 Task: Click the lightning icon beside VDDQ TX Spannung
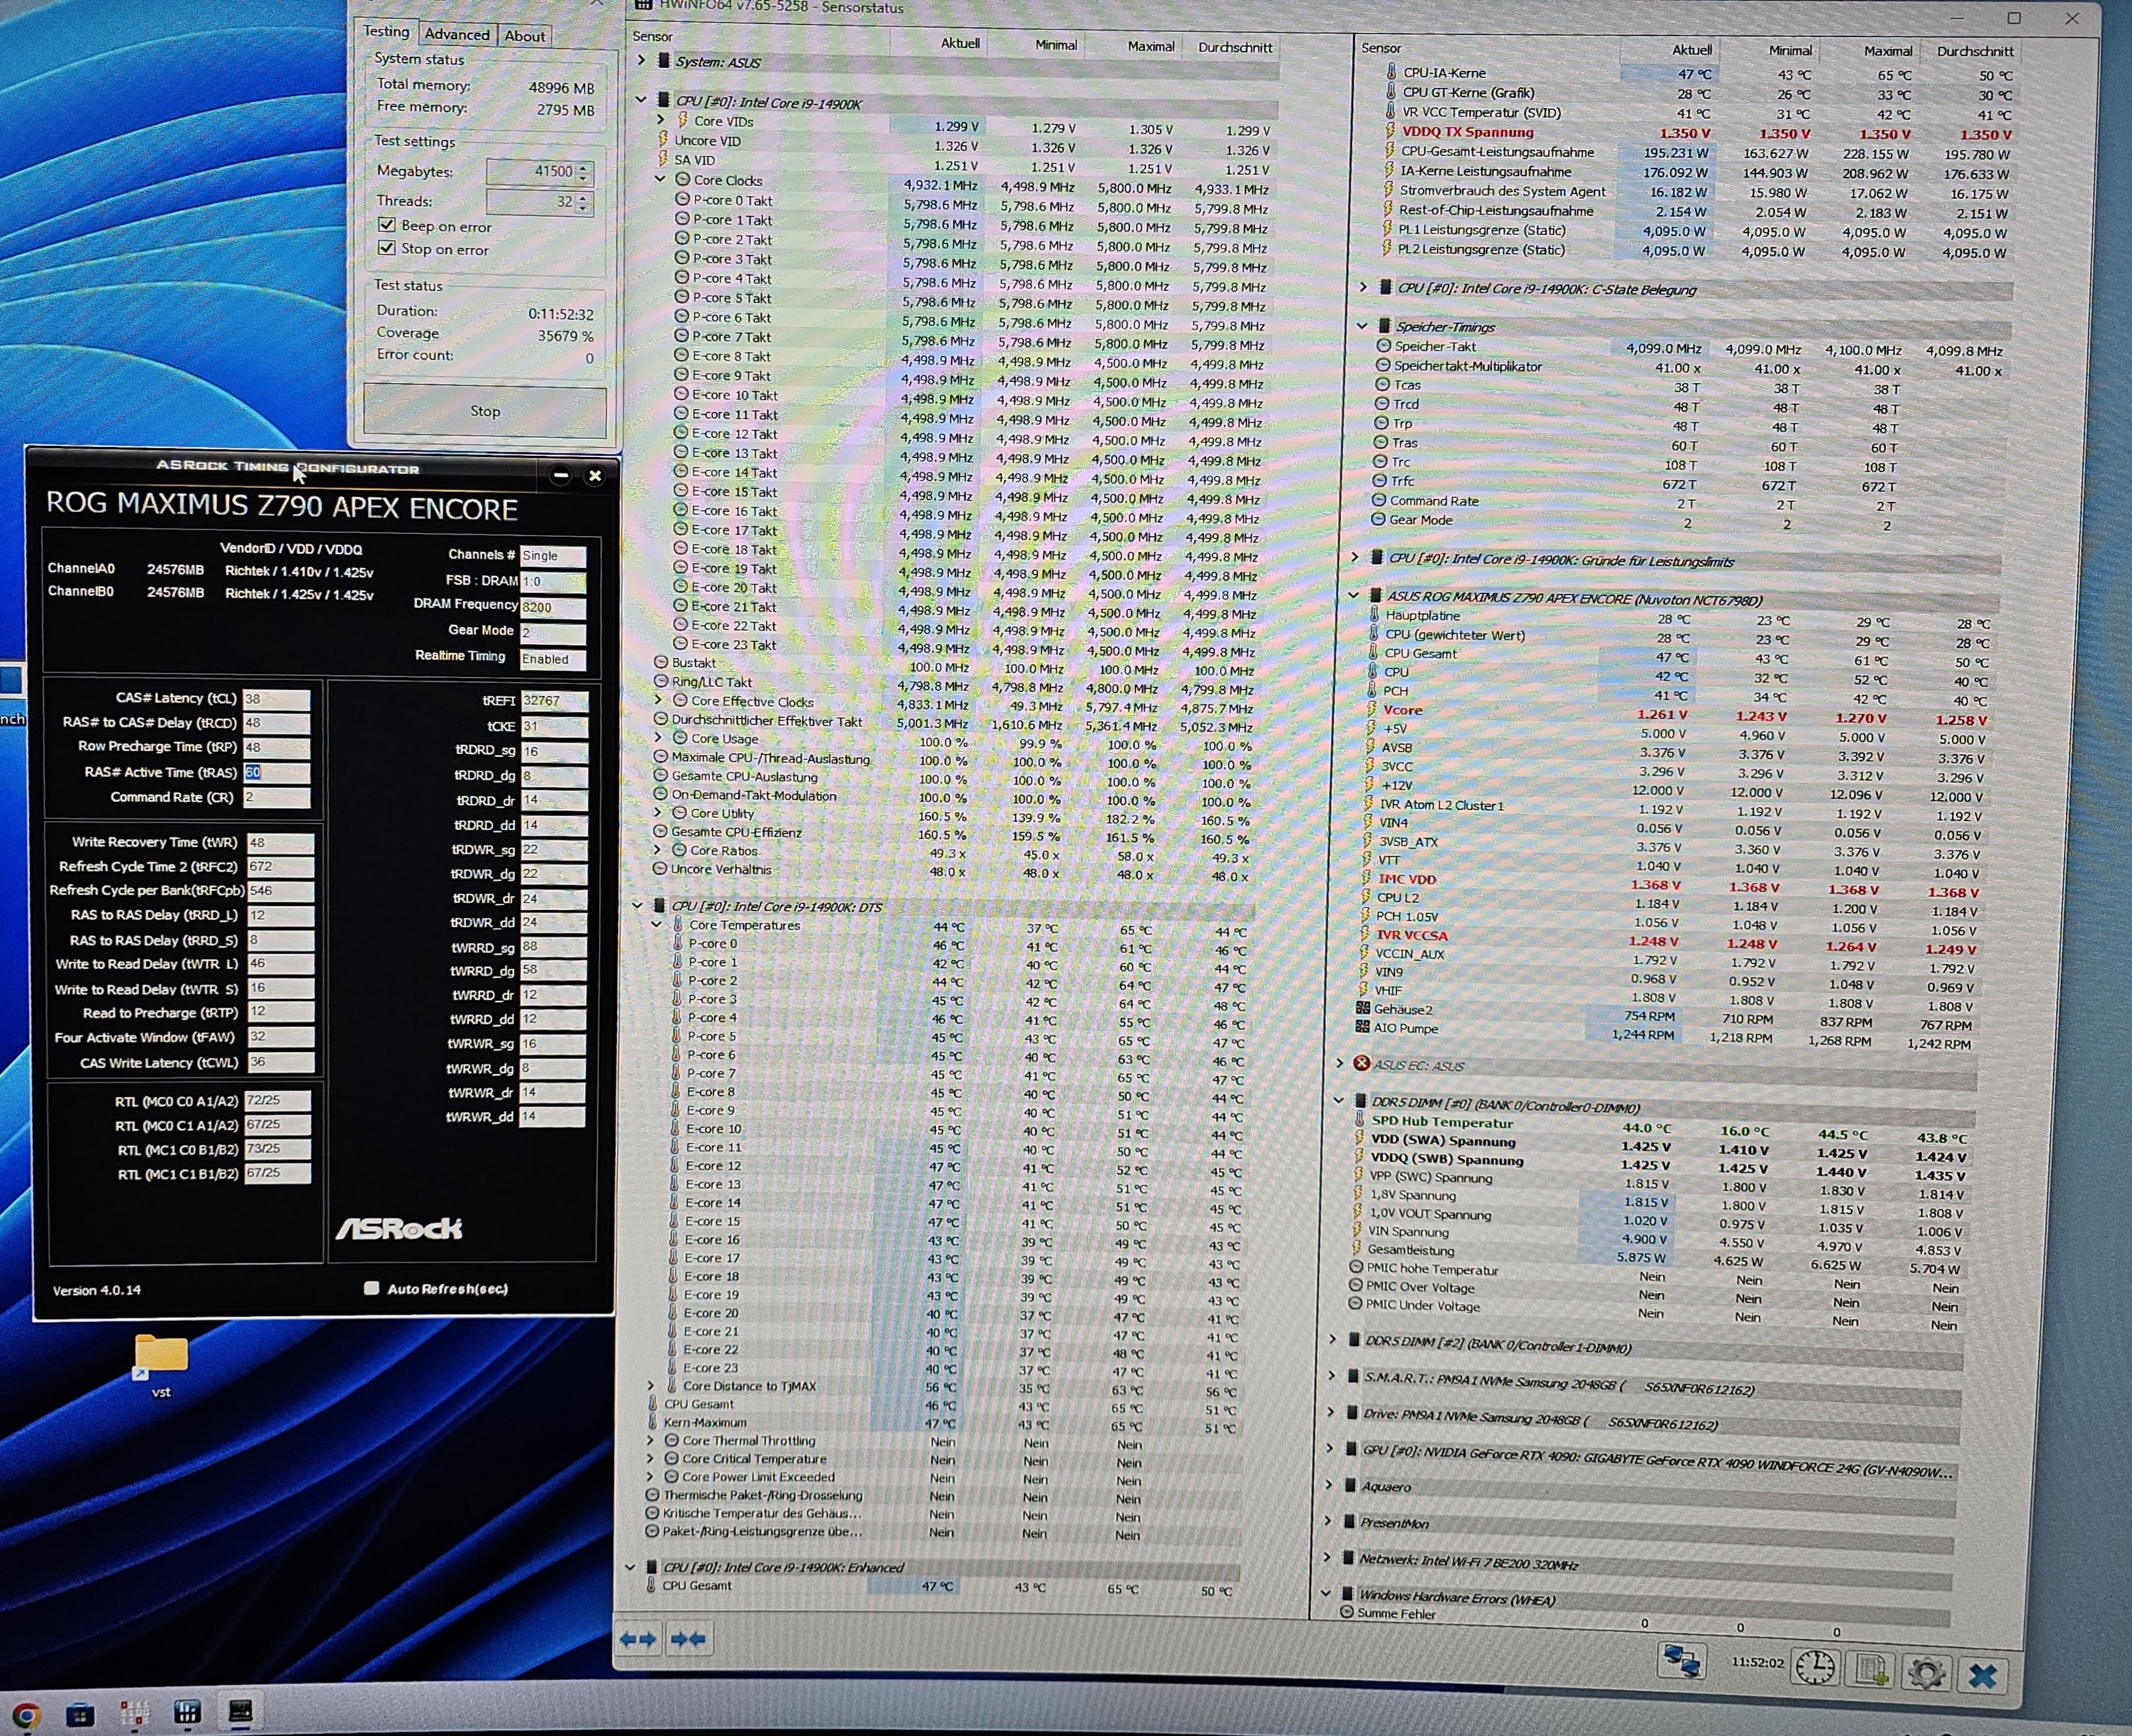1390,131
